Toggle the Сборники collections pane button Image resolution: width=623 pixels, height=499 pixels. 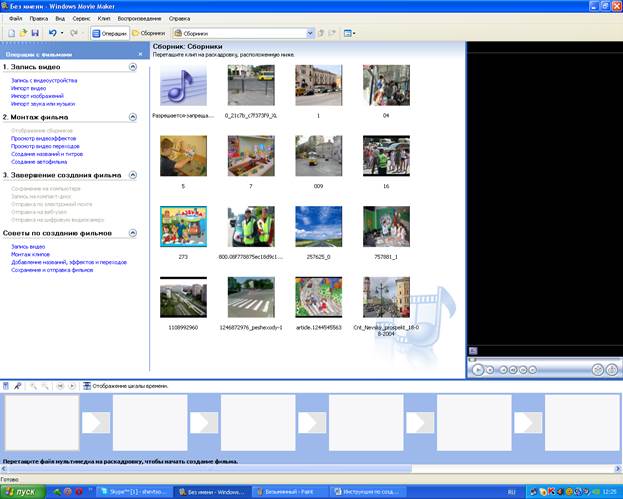148,33
